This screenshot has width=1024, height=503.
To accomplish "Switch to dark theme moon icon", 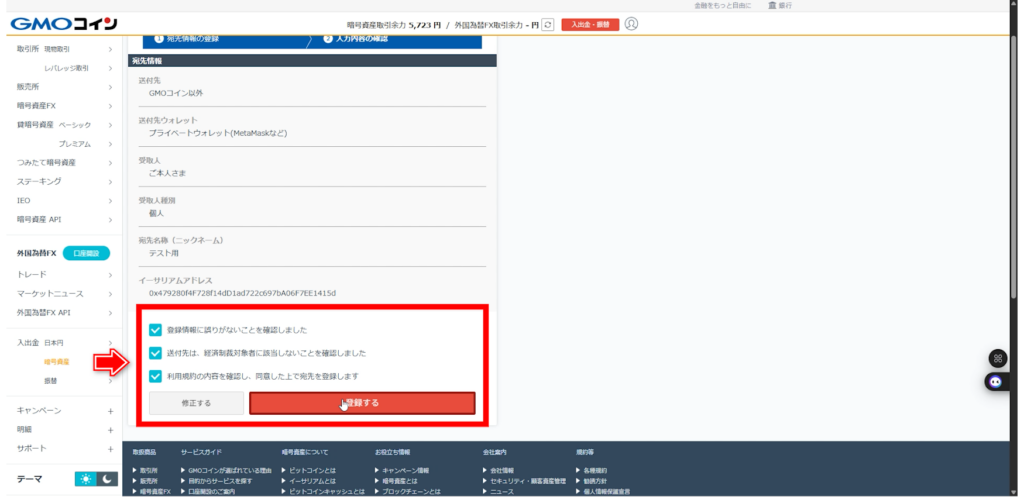I will click(108, 479).
